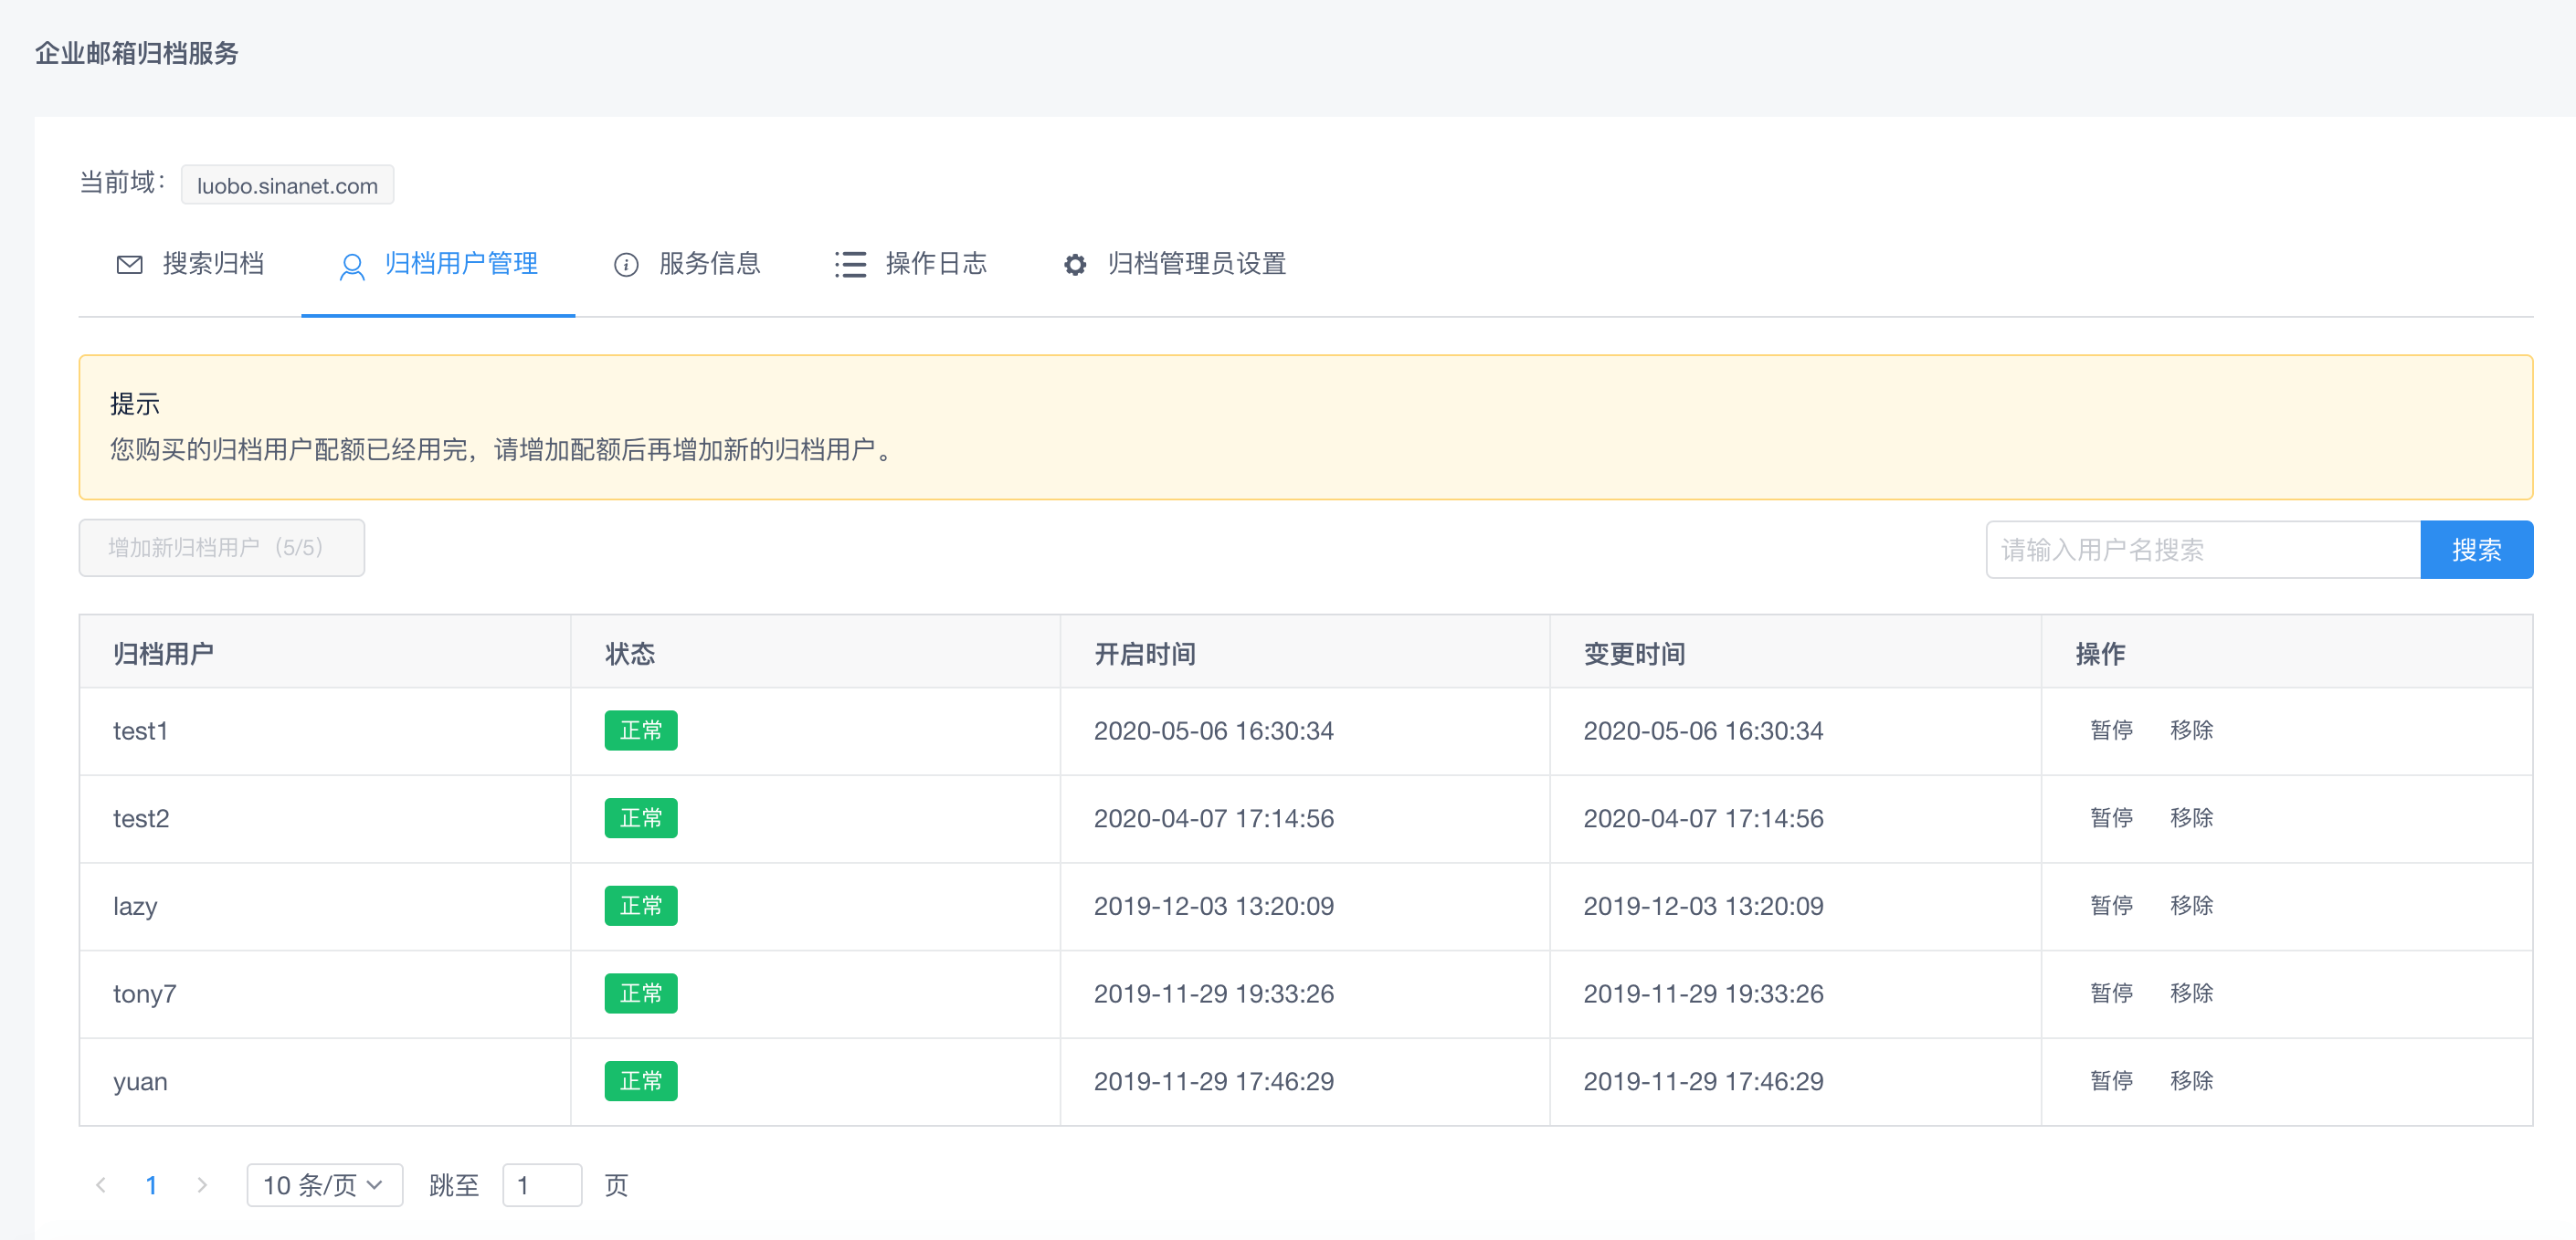Click 增加新归档用户 (5/5) button

click(221, 548)
